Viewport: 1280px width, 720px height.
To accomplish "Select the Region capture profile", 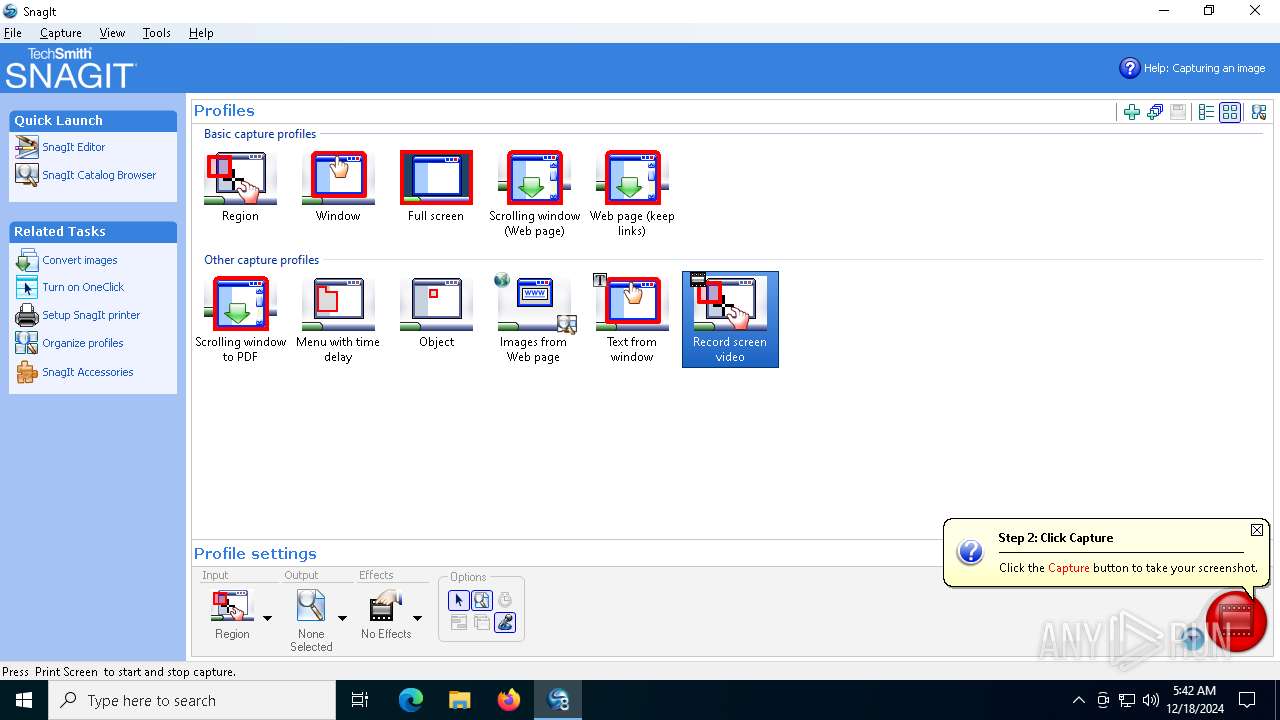I will (x=240, y=188).
